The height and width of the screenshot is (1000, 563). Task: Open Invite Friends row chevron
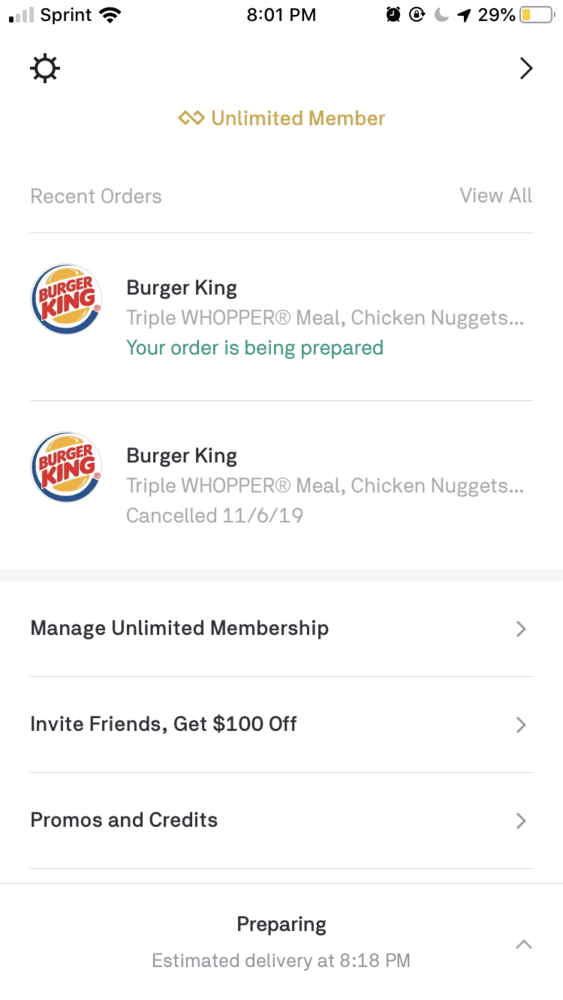click(x=521, y=725)
